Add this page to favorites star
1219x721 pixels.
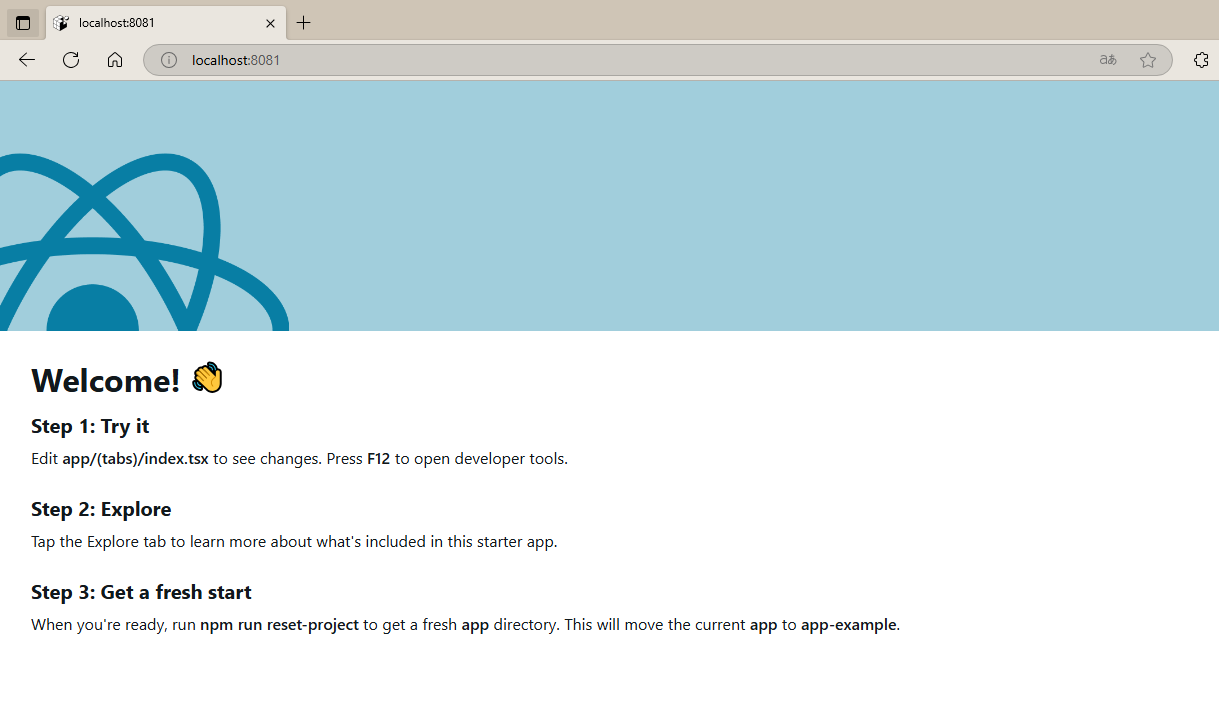click(1148, 60)
